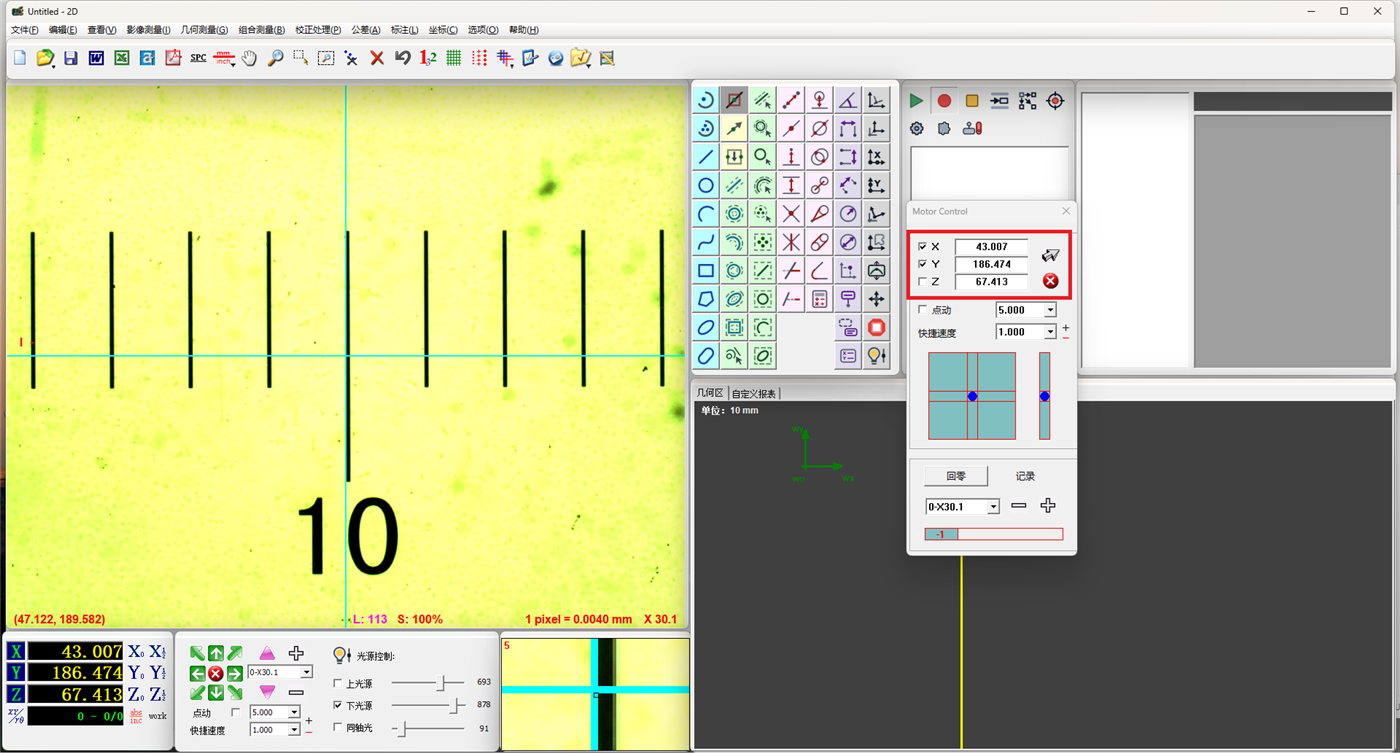This screenshot has height=753, width=1400.
Task: Open the 文件(F) menu
Action: (24, 30)
